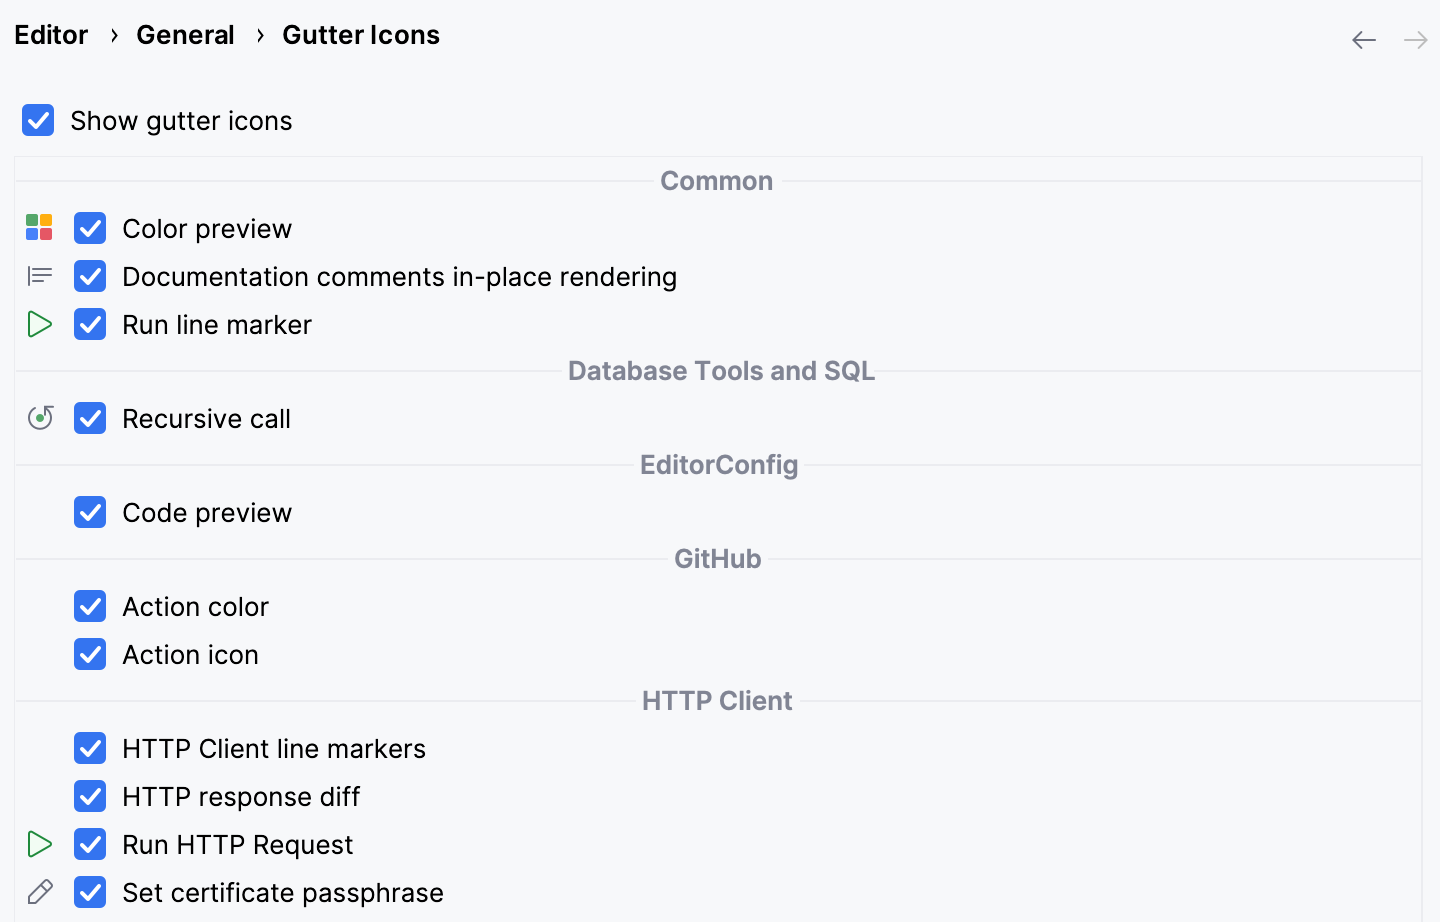Viewport: 1440px width, 922px height.
Task: Uncheck Action color under GitHub
Action: coord(90,606)
